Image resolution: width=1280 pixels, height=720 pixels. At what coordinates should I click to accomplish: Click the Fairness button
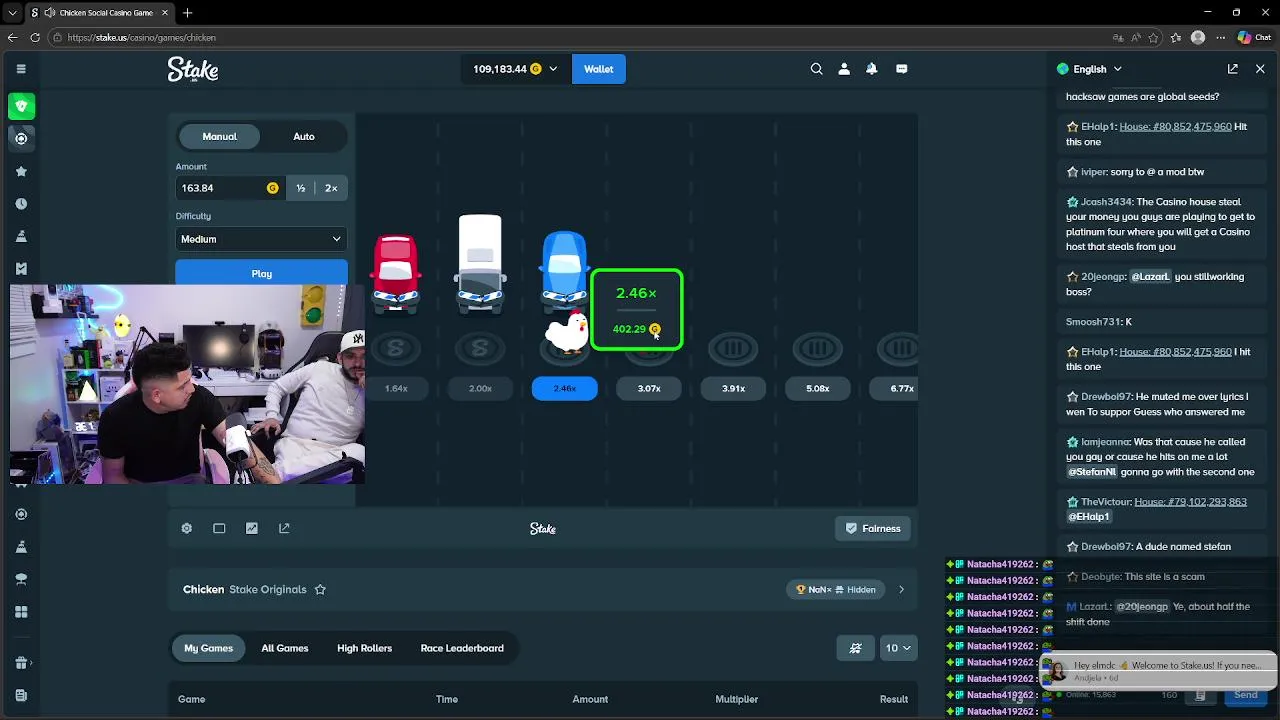tap(873, 528)
